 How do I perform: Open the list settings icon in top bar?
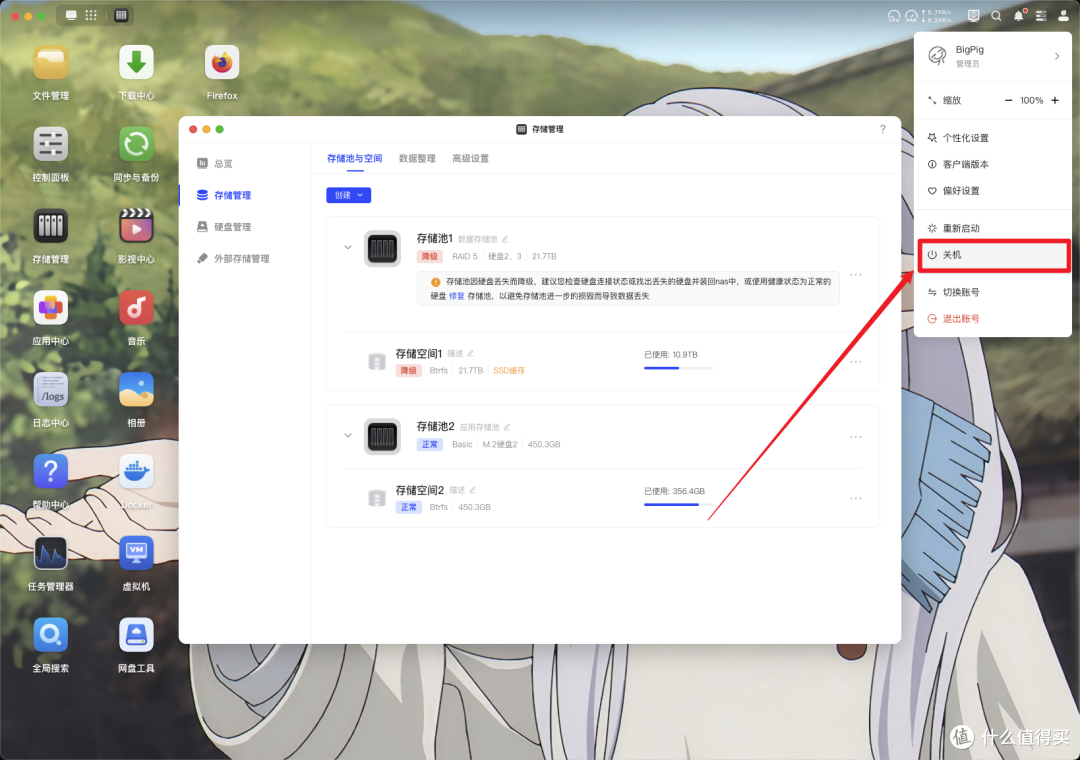click(x=1041, y=16)
